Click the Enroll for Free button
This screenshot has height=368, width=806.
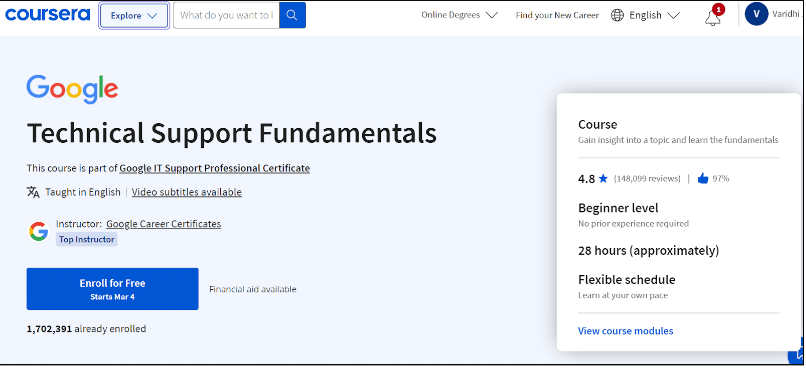click(x=113, y=289)
